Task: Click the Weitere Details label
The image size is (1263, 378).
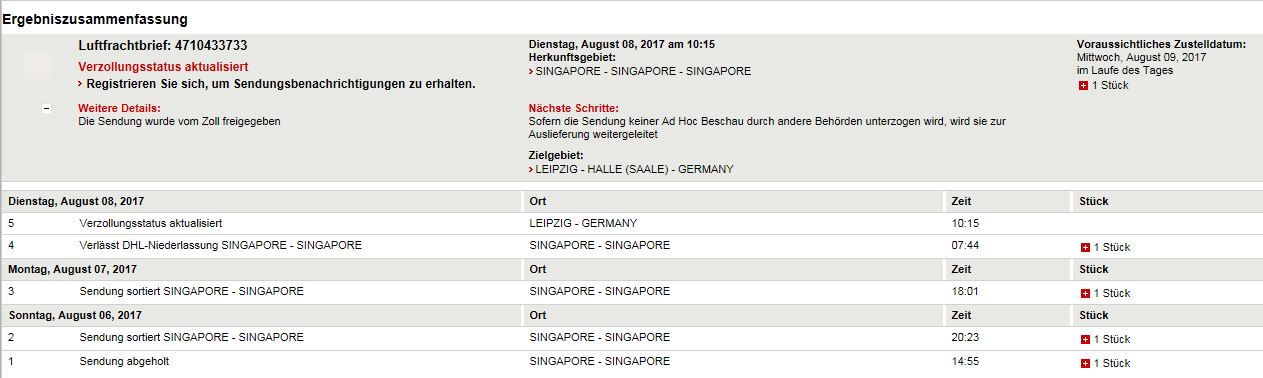Action: (x=119, y=108)
